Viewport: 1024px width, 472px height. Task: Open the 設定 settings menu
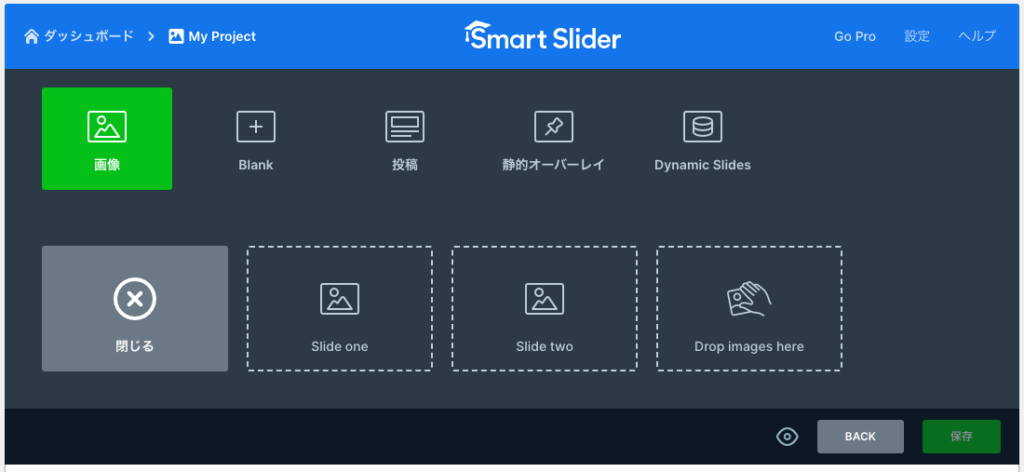click(x=917, y=36)
